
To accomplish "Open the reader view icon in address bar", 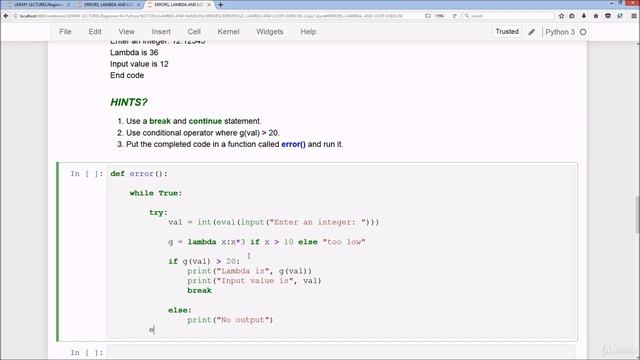I will tap(428, 16).
